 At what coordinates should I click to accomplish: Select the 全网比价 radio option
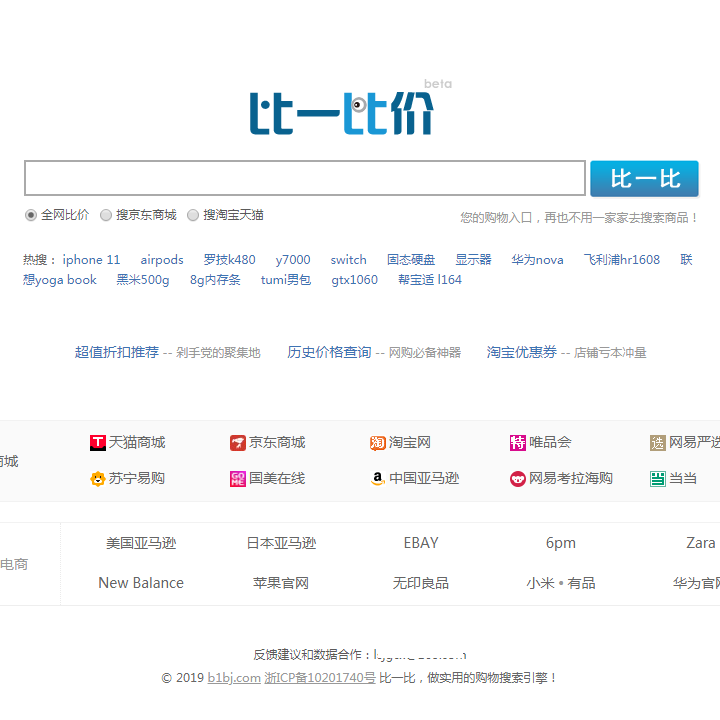(31, 215)
